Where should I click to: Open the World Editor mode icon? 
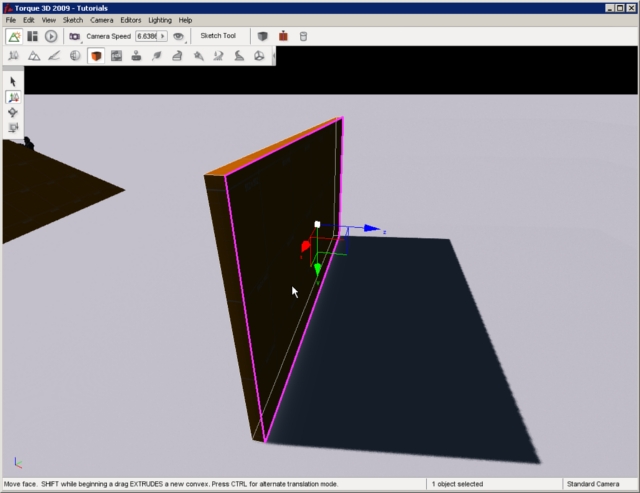pyautogui.click(x=14, y=36)
